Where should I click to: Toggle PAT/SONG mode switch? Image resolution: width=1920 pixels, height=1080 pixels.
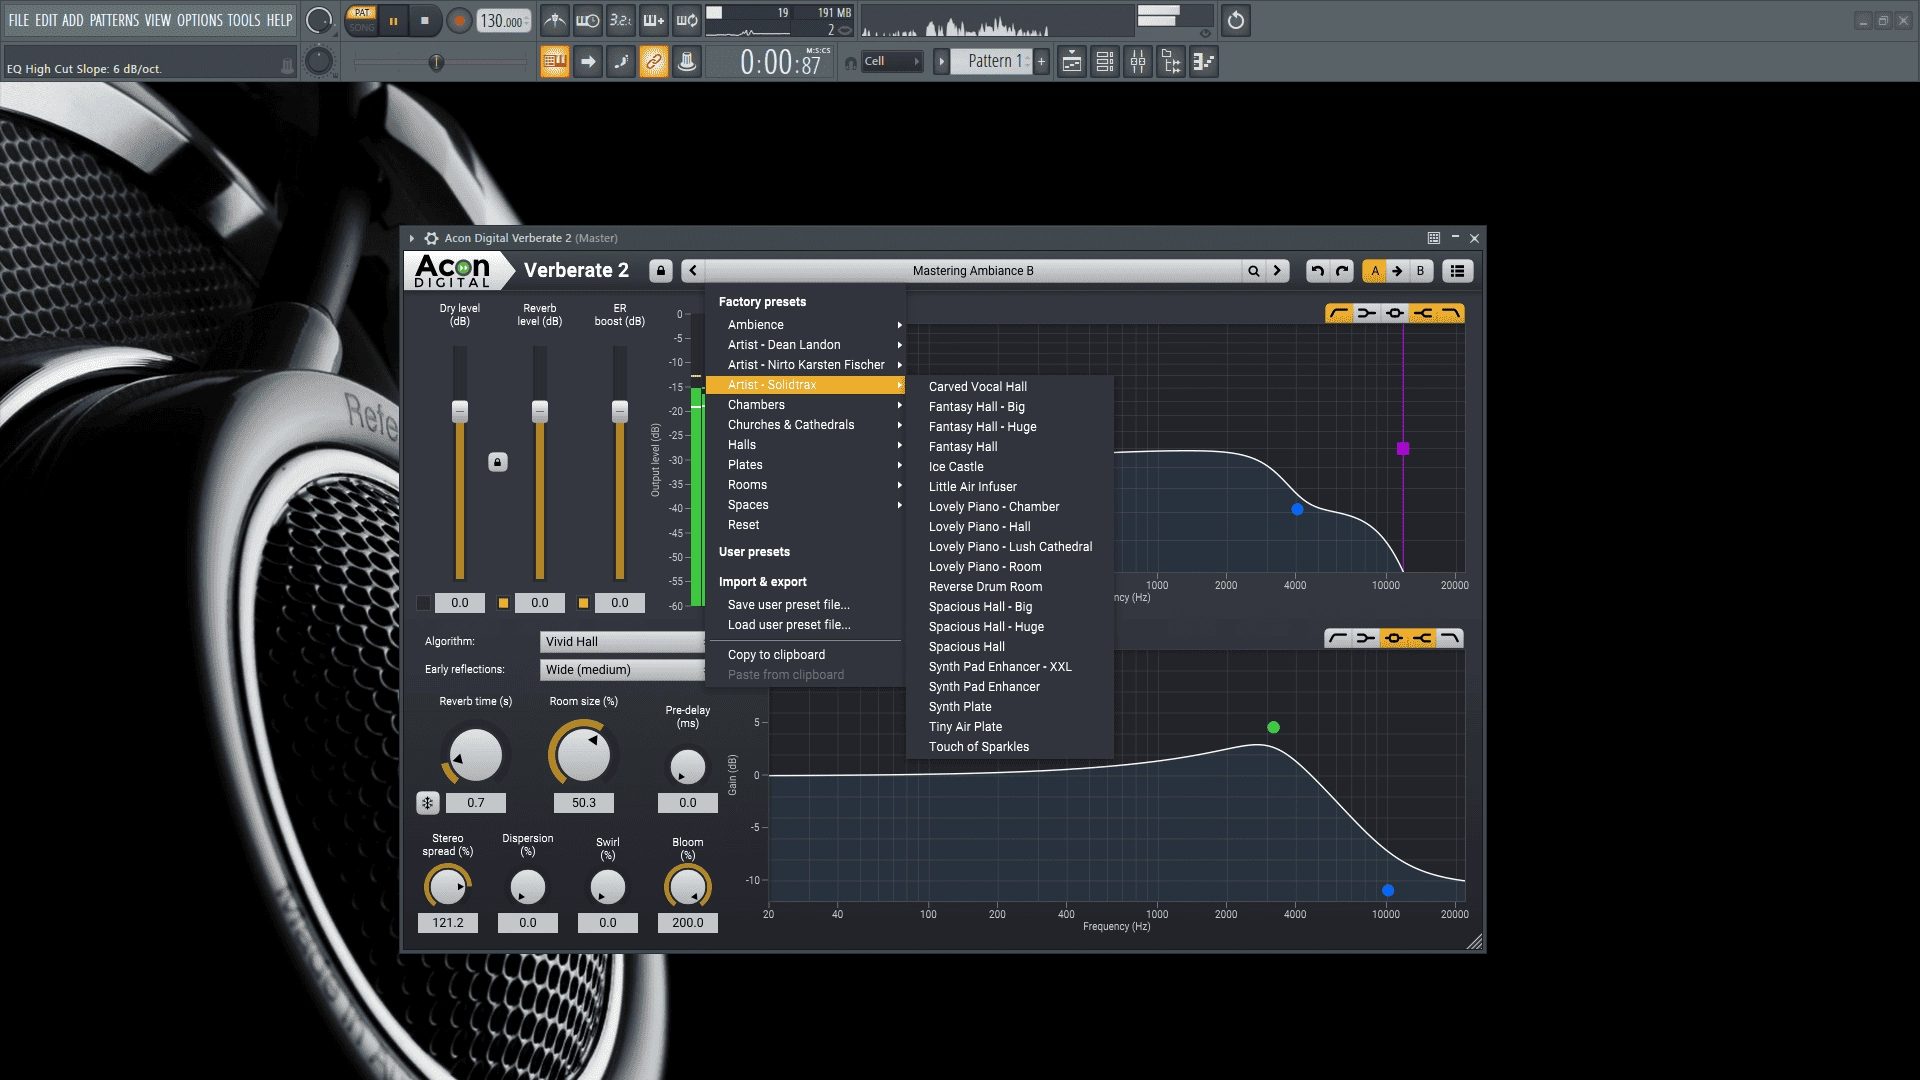coord(362,20)
